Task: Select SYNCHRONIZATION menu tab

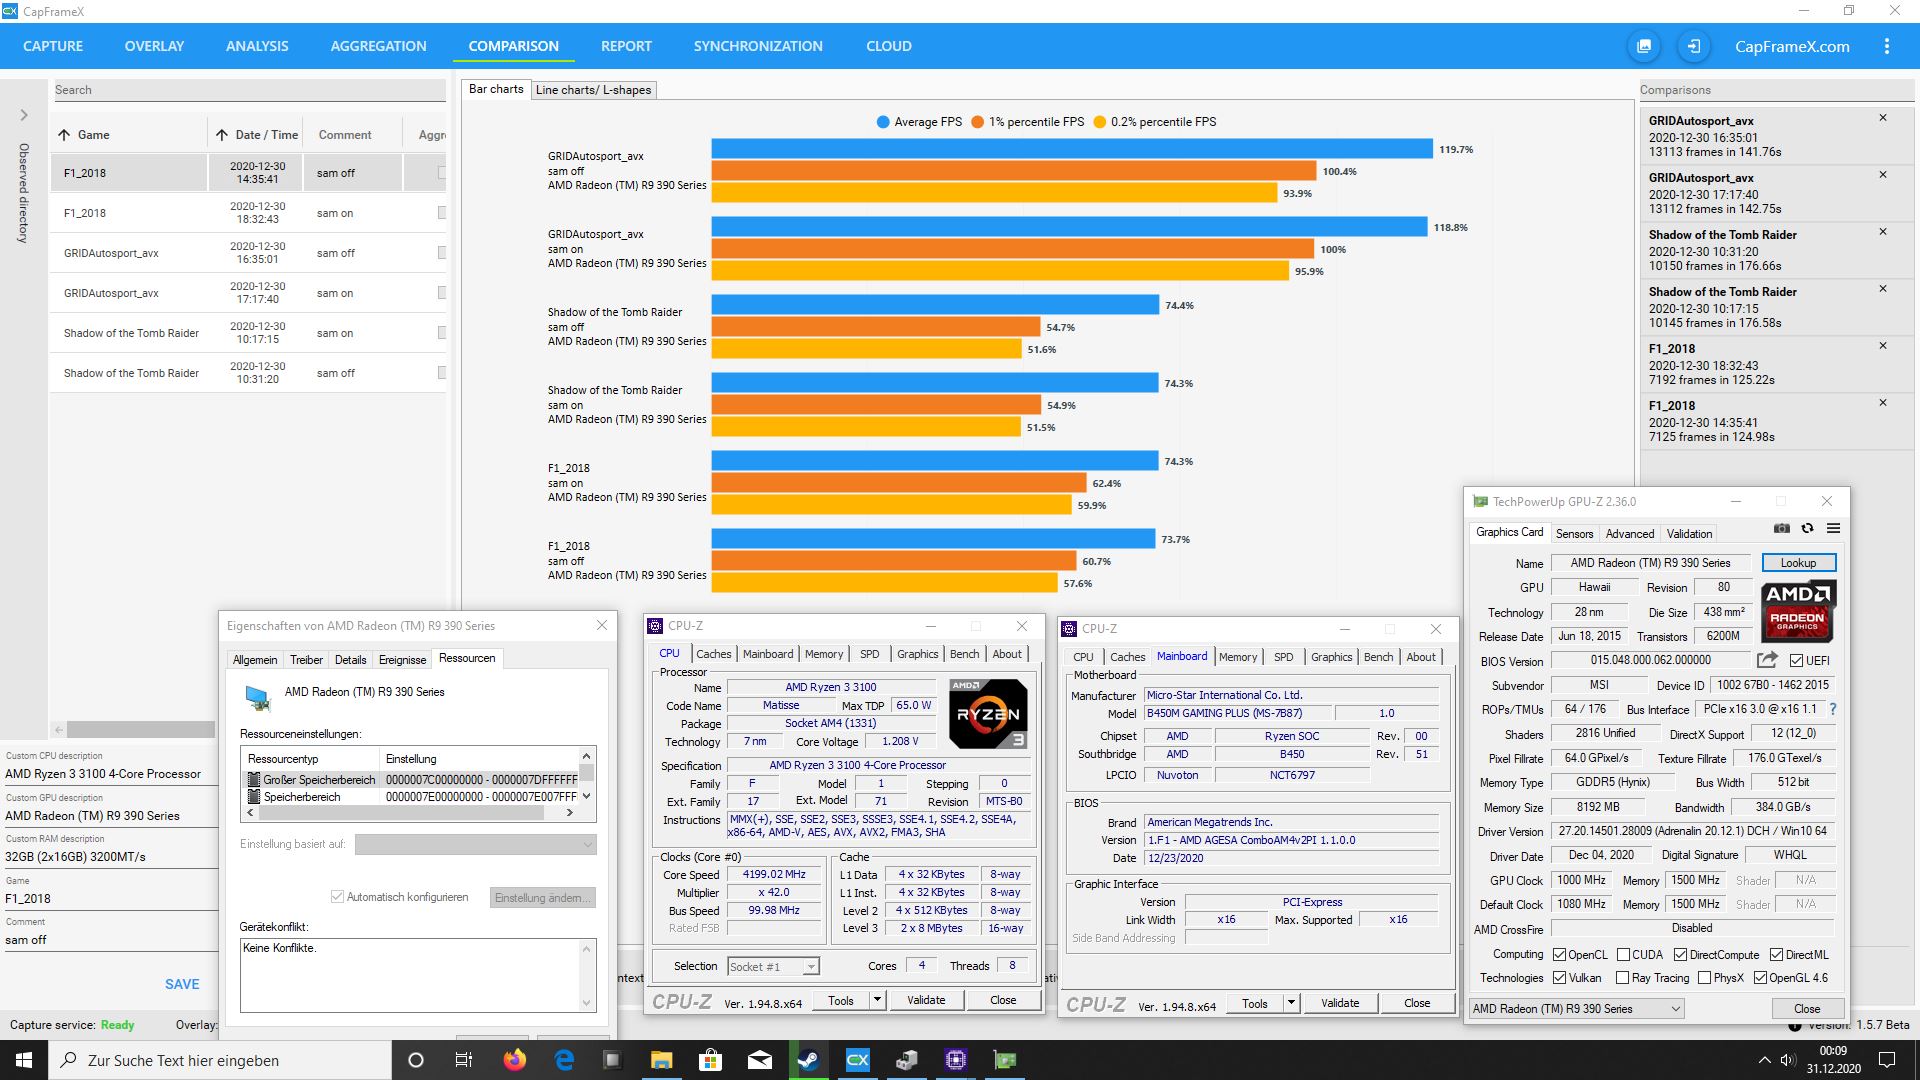Action: (757, 44)
